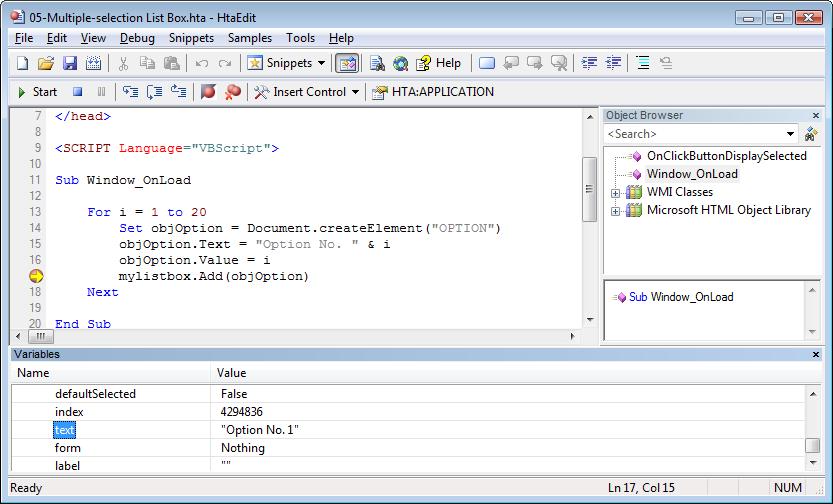Click the Step Over debug icon
This screenshot has width=833, height=504.
[x=154, y=92]
